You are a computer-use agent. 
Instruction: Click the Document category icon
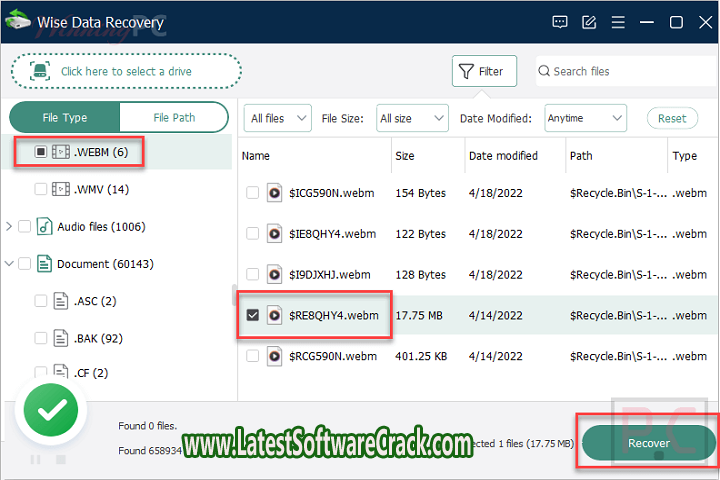(44, 264)
